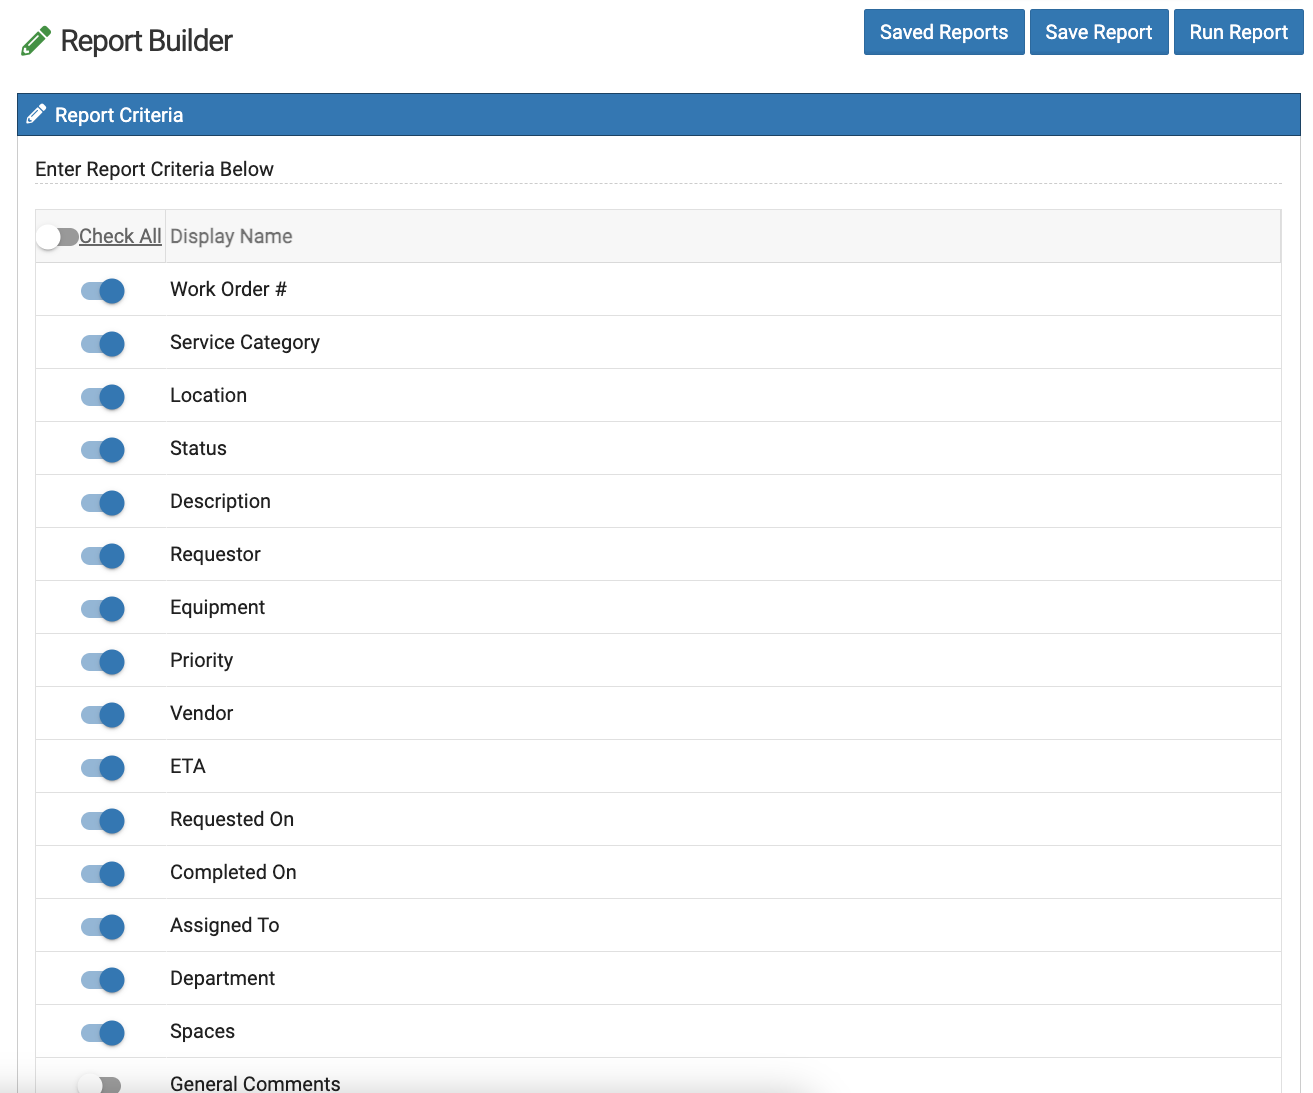This screenshot has height=1093, width=1313.
Task: Click the Report Builder page title
Action: click(x=146, y=41)
